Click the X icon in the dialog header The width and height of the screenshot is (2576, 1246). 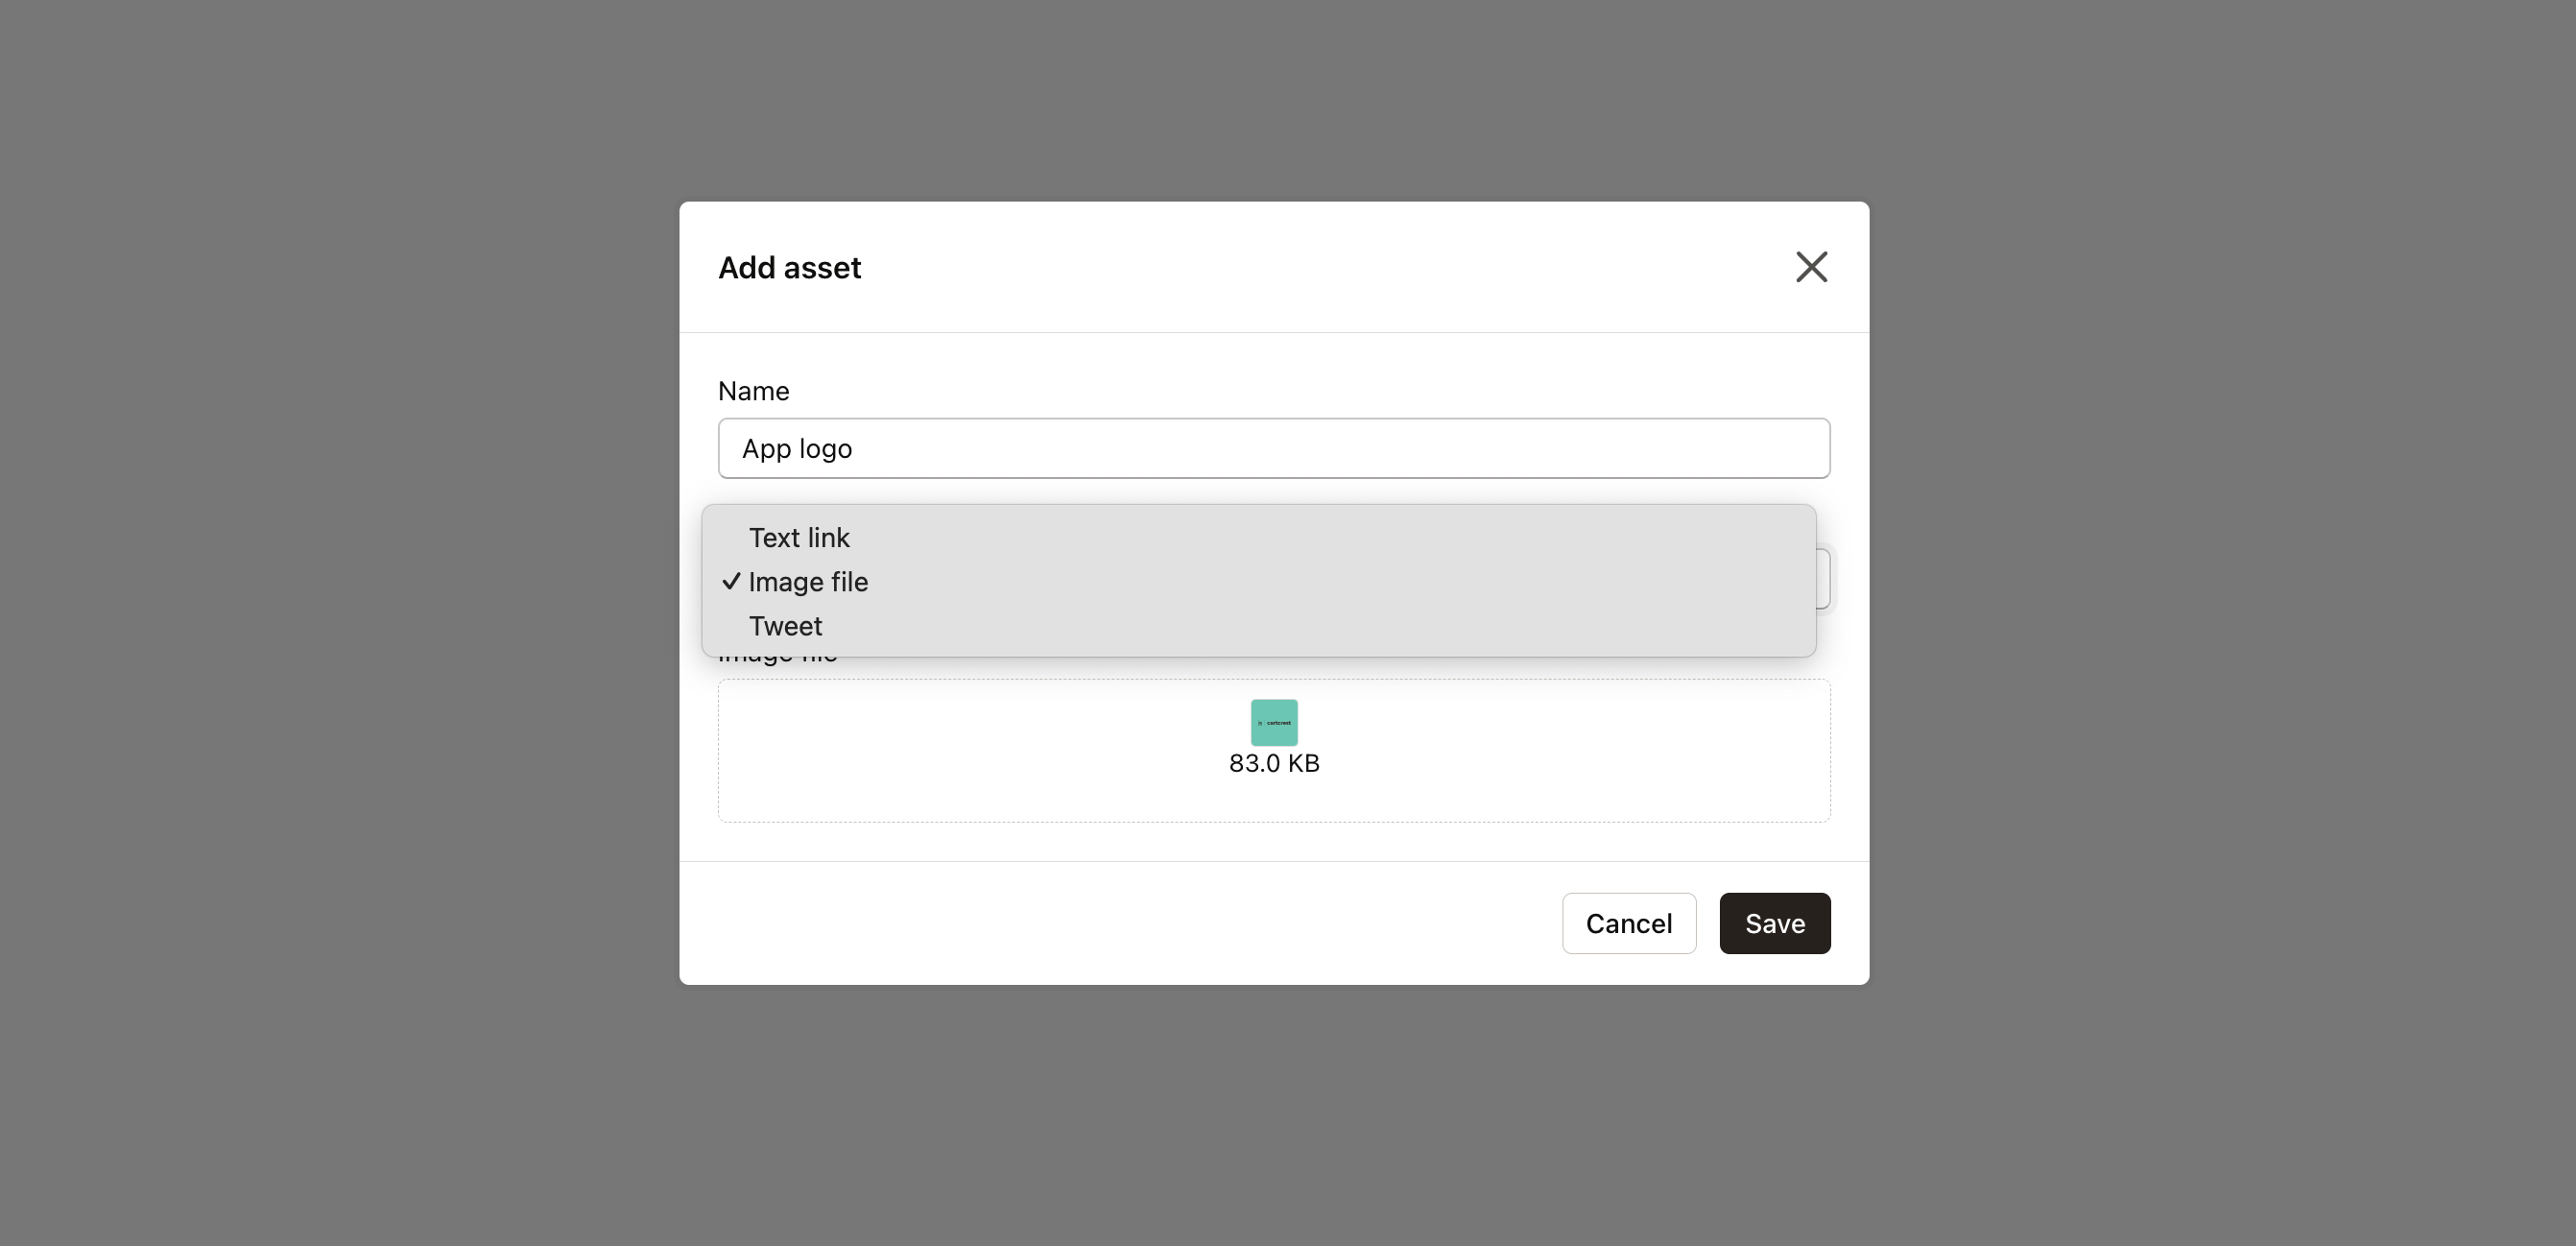1811,267
